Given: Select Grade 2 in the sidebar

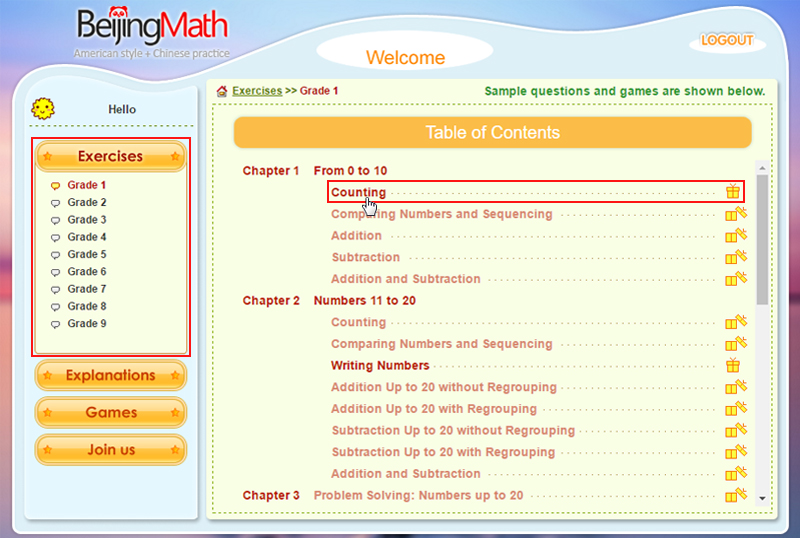Looking at the screenshot, I should [x=87, y=202].
